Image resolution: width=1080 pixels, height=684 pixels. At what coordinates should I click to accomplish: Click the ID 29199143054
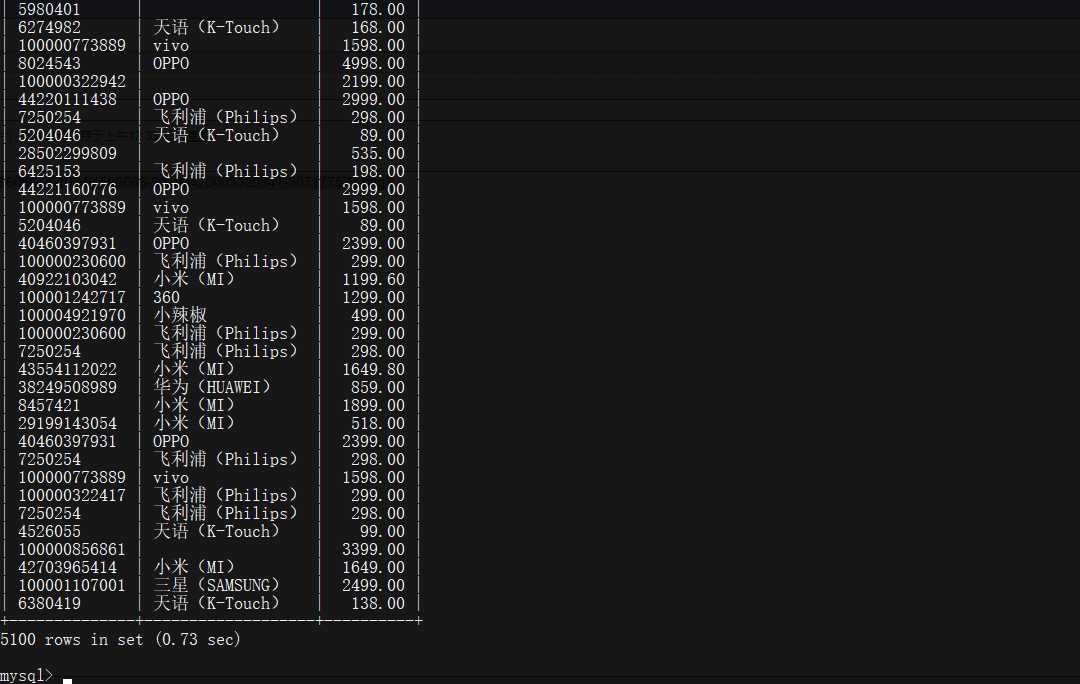[x=68, y=424]
